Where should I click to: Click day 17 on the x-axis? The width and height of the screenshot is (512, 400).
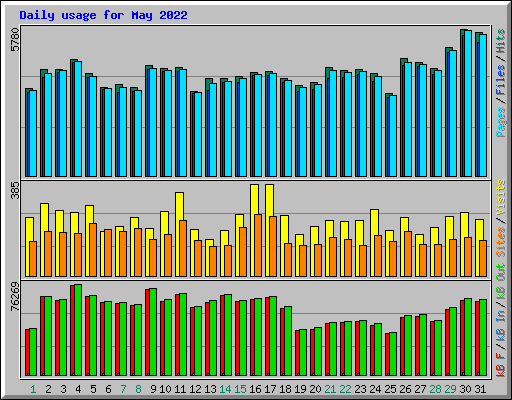(x=270, y=389)
